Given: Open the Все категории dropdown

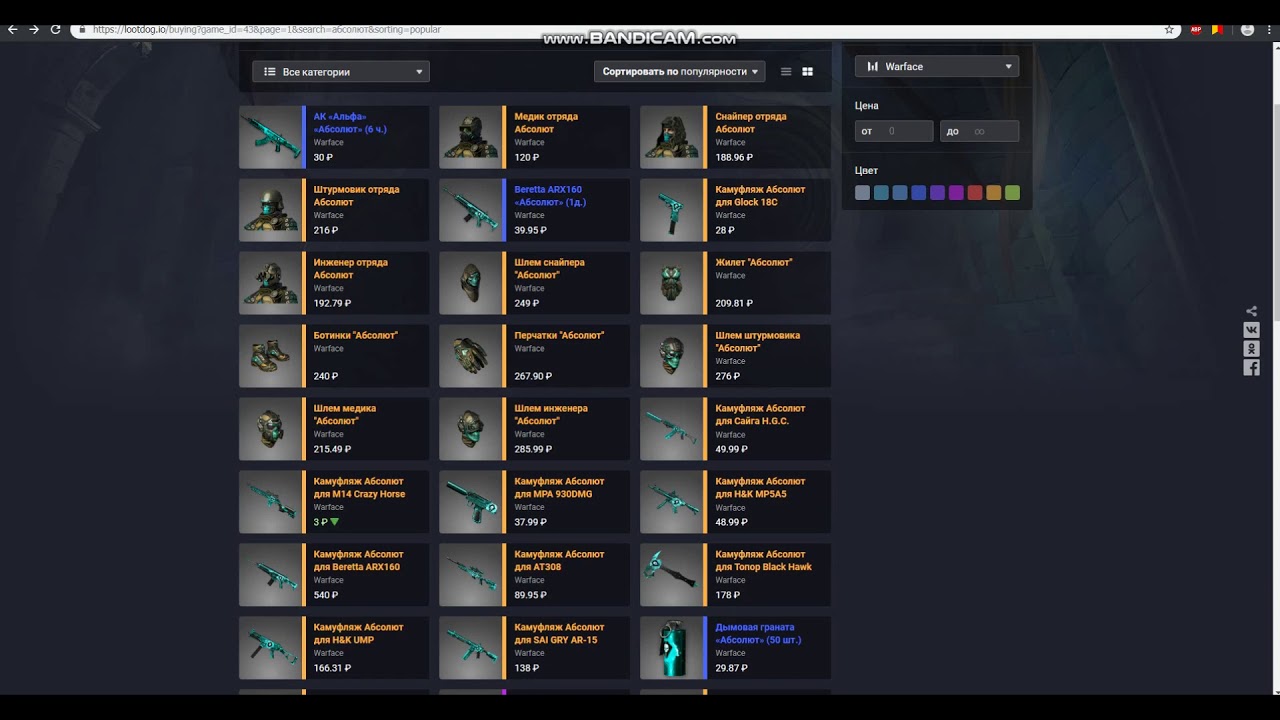Looking at the screenshot, I should tap(341, 72).
